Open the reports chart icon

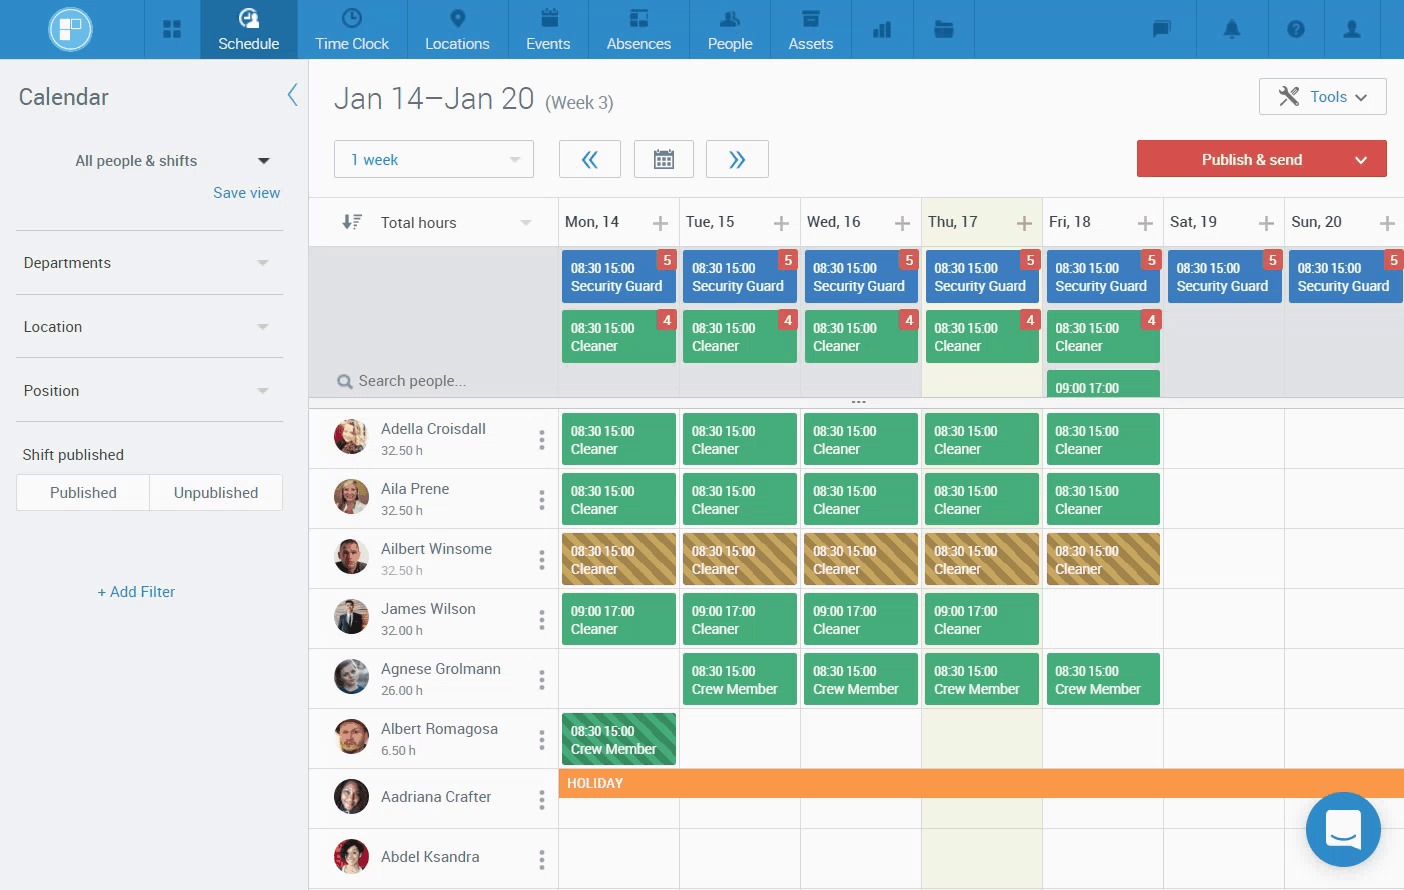pyautogui.click(x=882, y=29)
